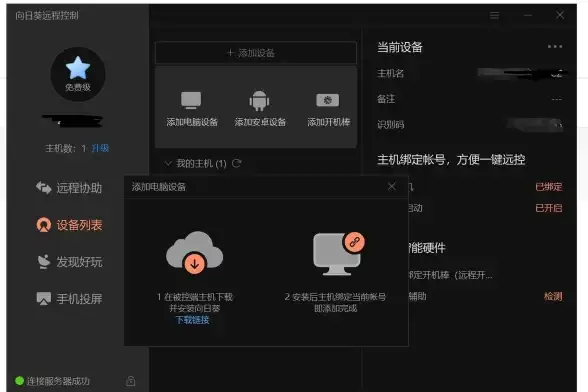The image size is (588, 392).
Task: Click 在被控端主机下载 step 1 text
Action: (195, 297)
